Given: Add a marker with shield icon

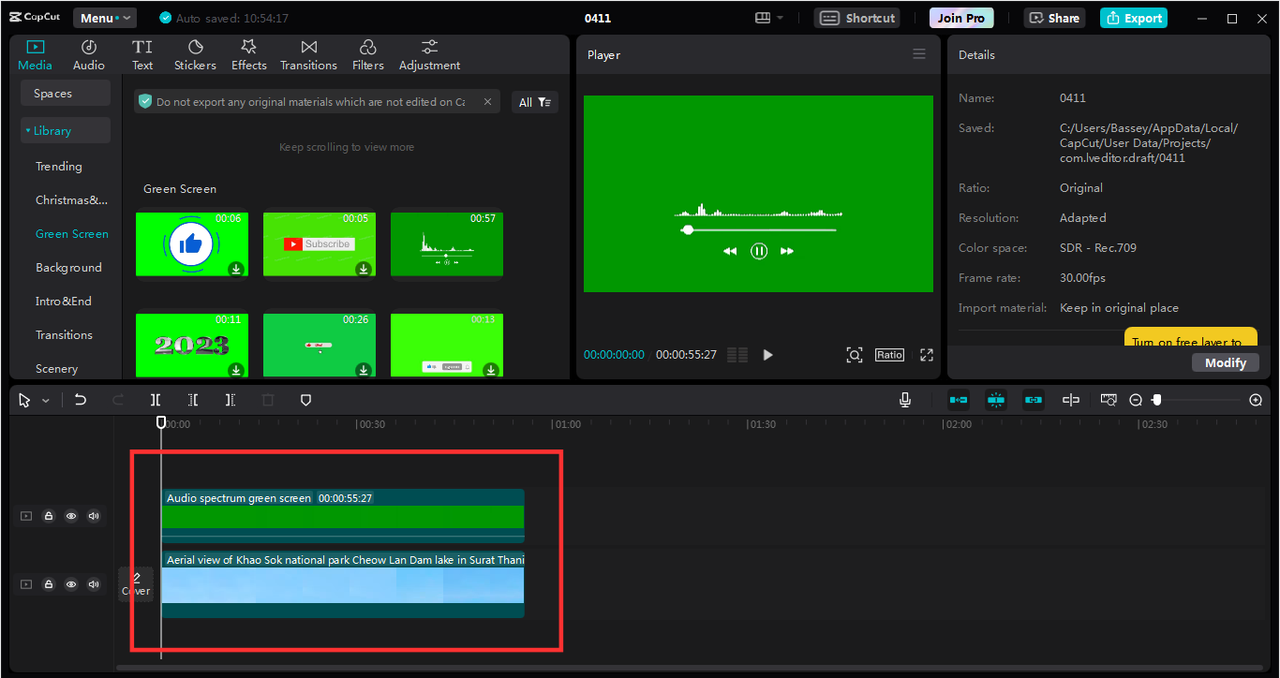Looking at the screenshot, I should [306, 400].
